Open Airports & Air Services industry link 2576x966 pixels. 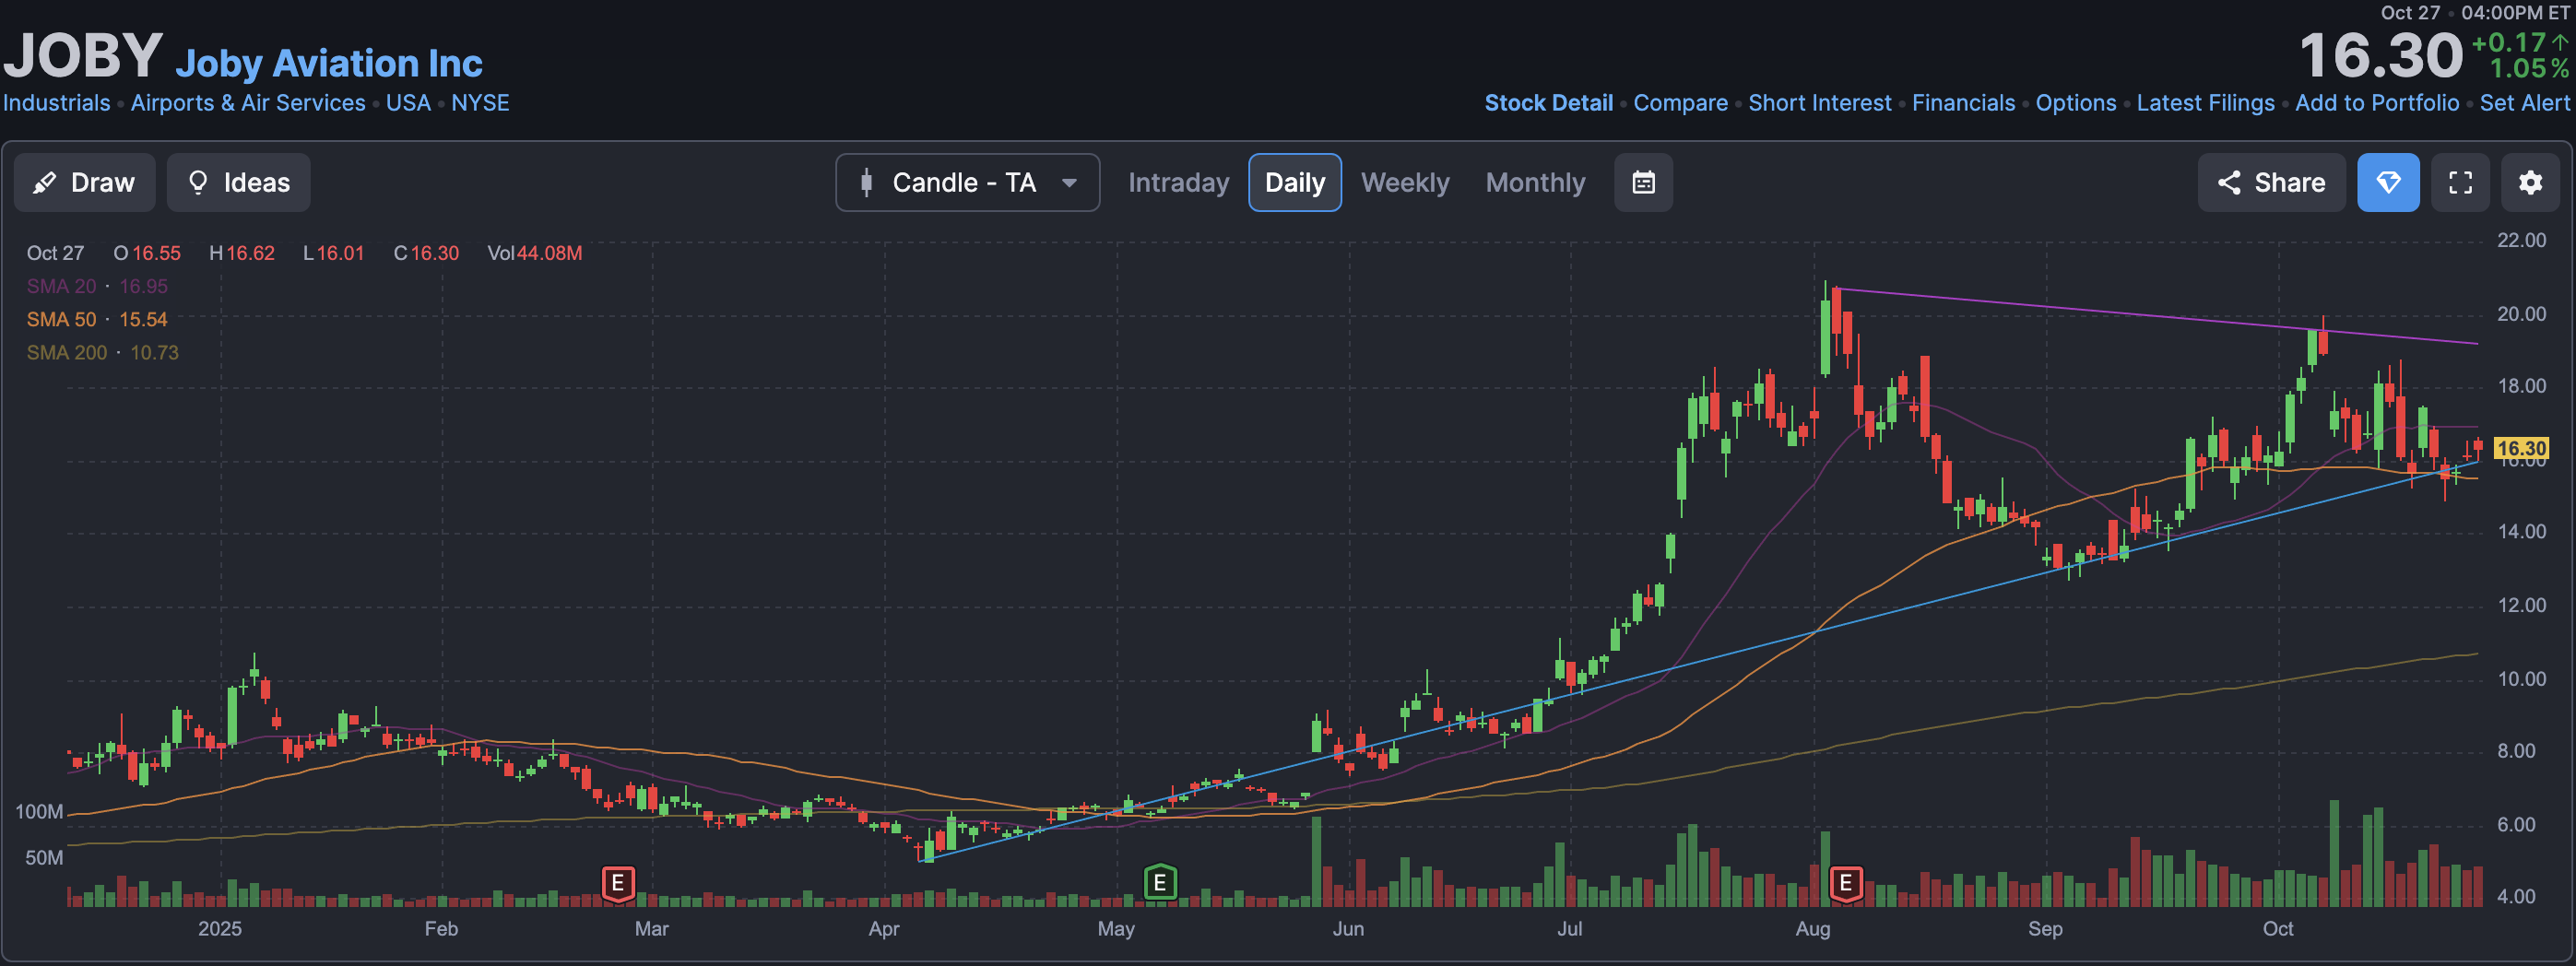click(248, 103)
